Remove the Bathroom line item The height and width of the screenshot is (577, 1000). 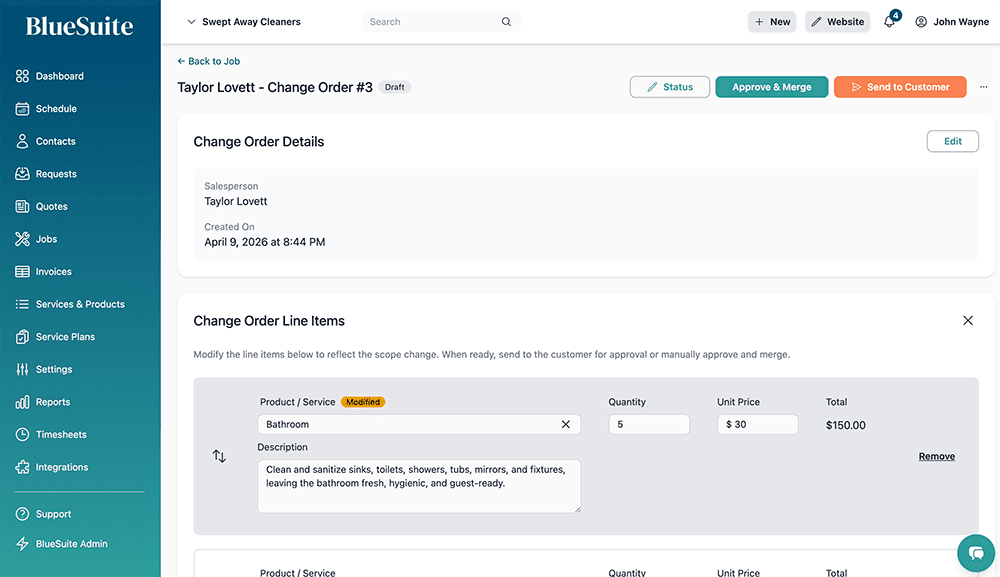pos(937,456)
